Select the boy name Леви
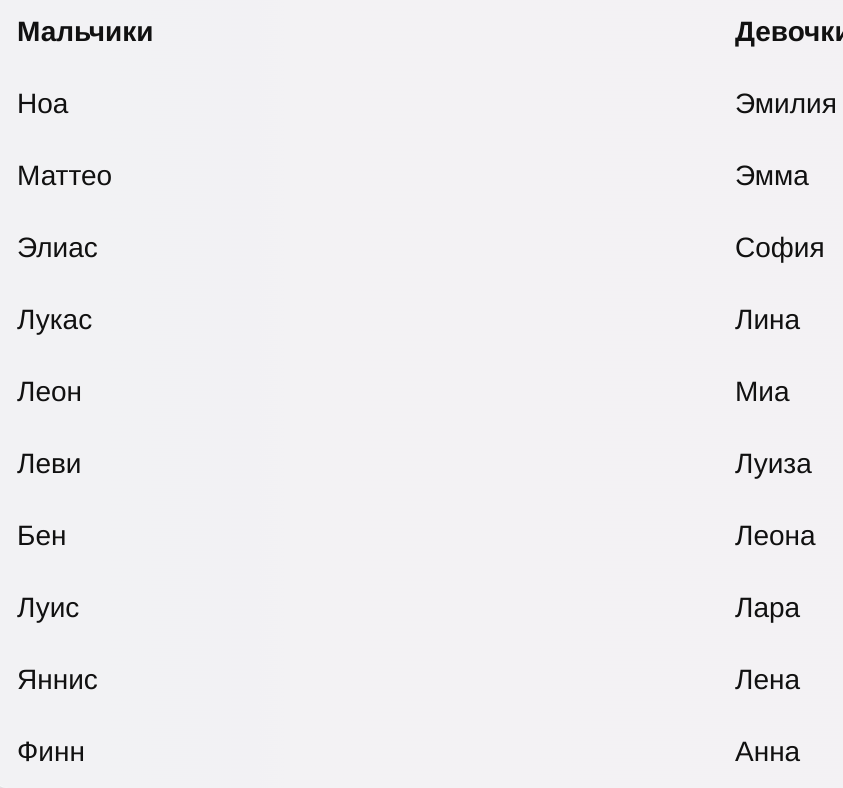Viewport: 843px width, 788px height. [x=49, y=464]
